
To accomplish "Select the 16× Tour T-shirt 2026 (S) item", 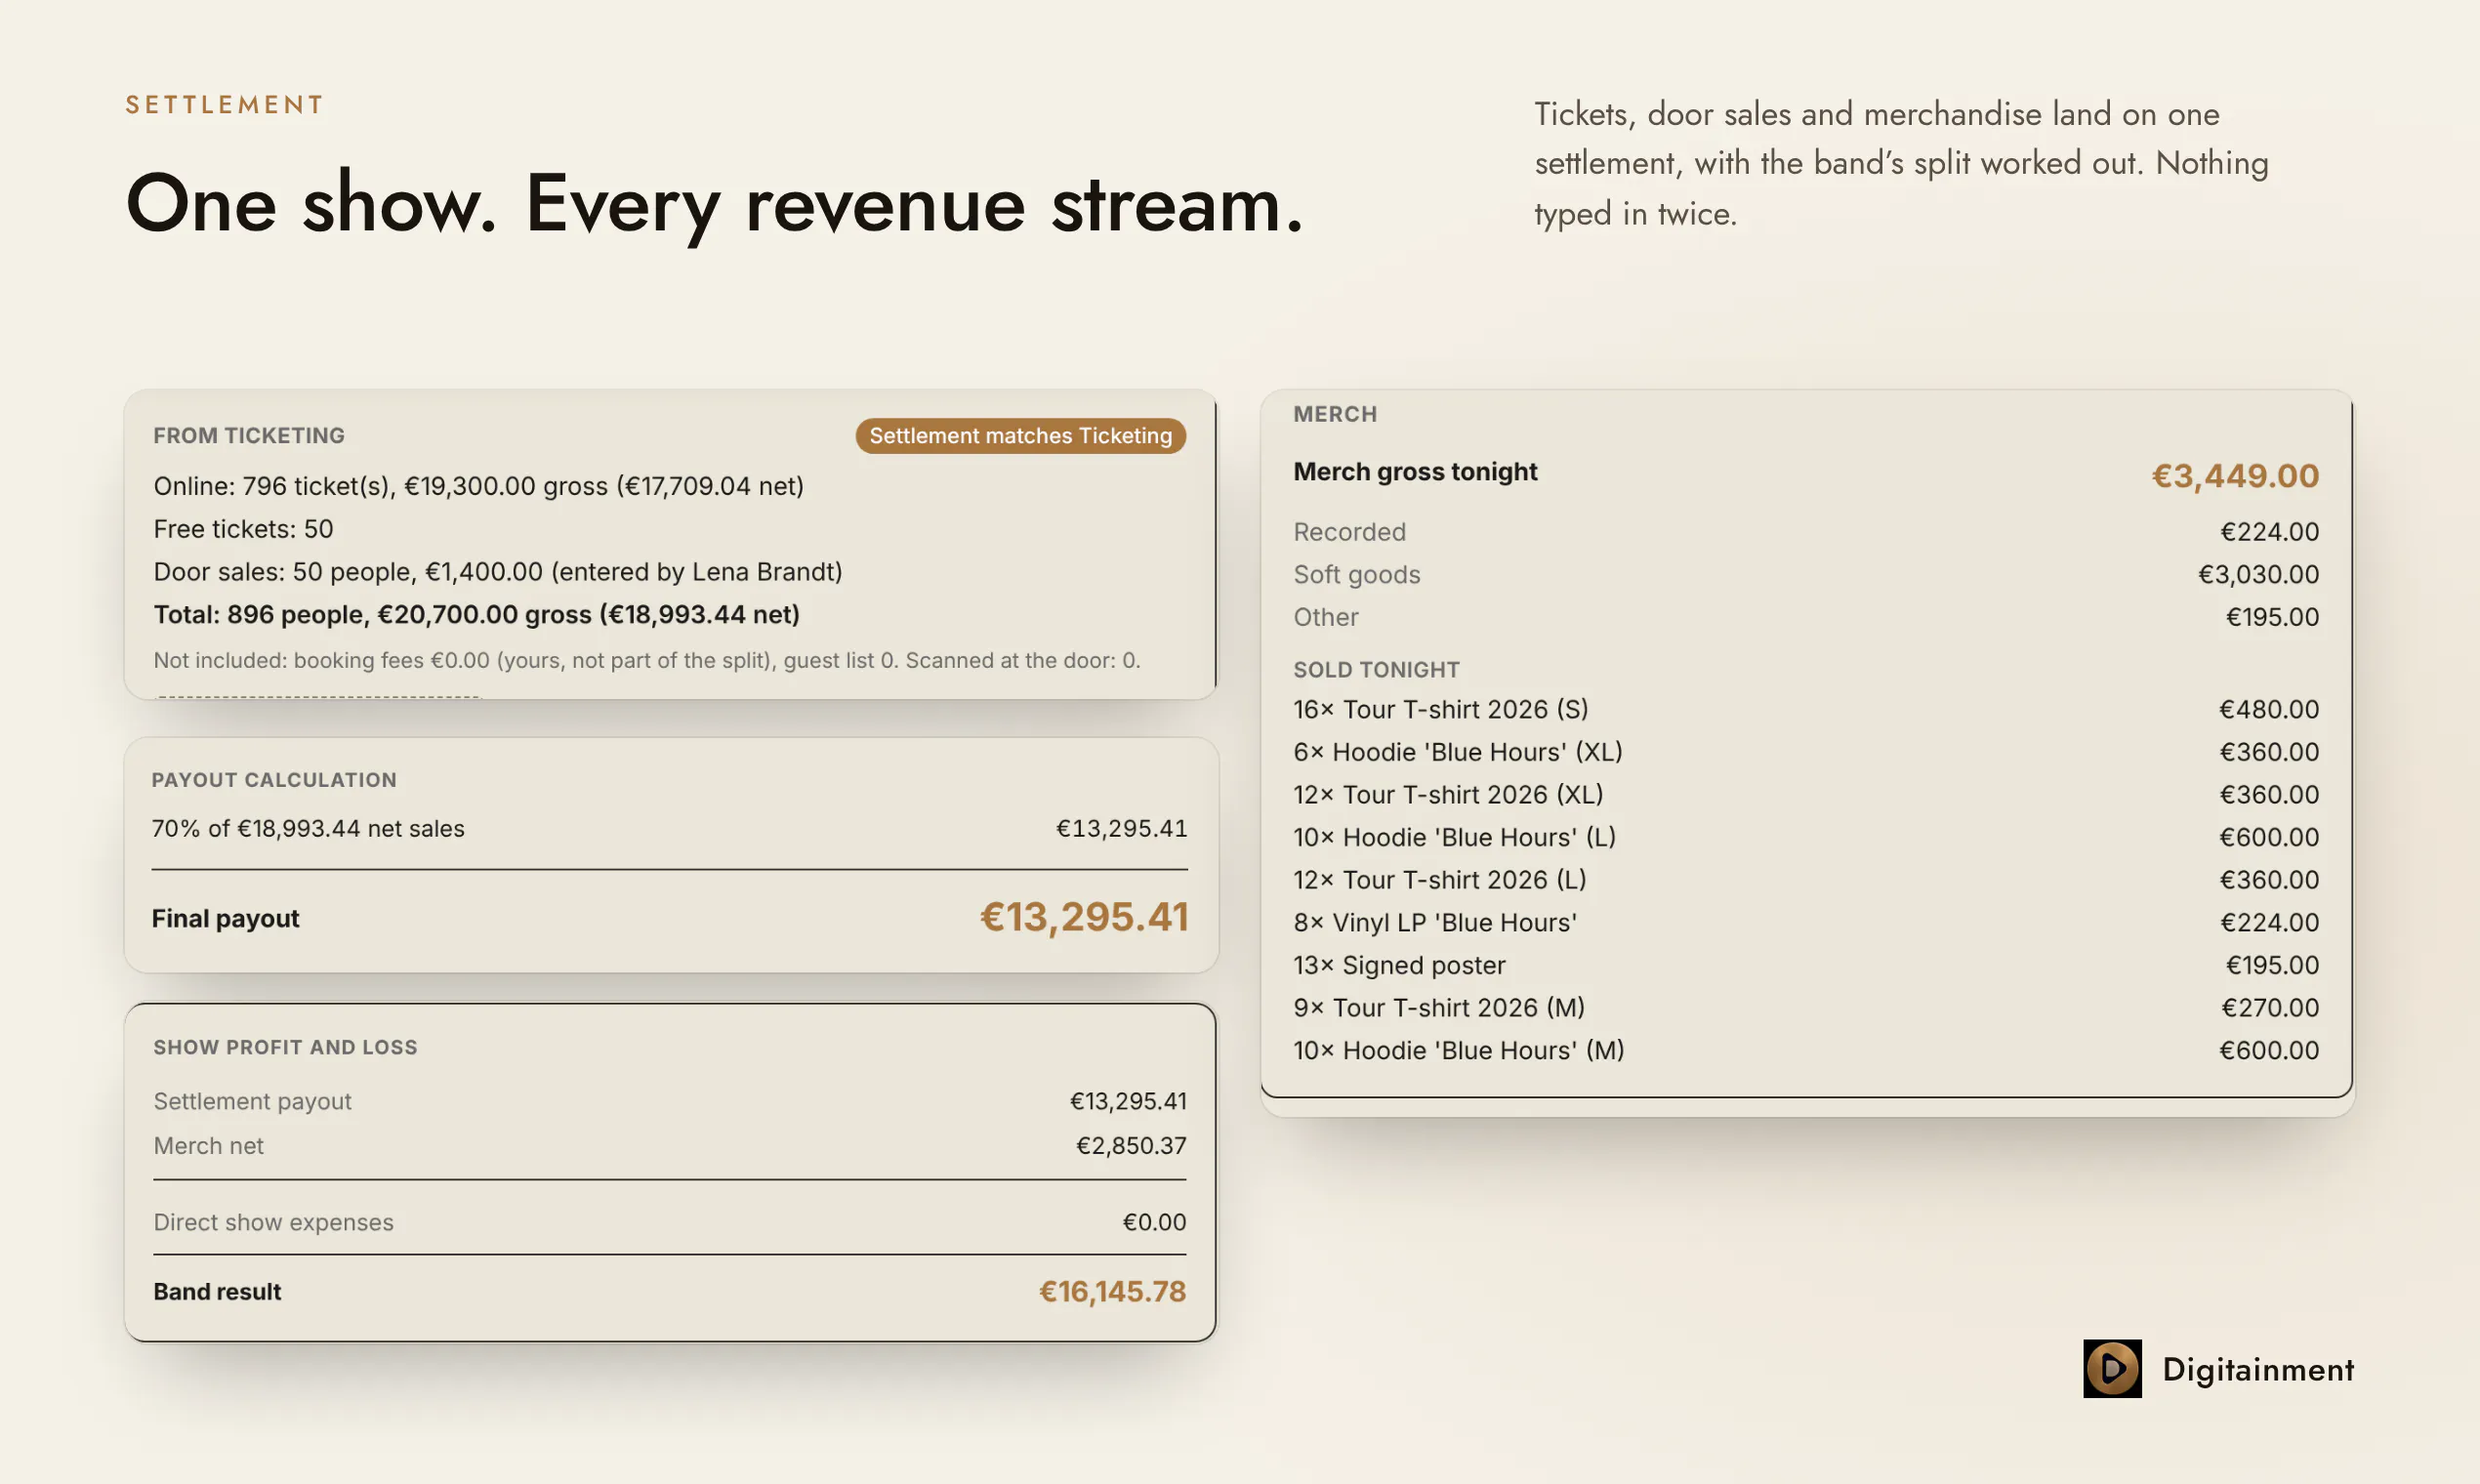I will click(x=1806, y=709).
